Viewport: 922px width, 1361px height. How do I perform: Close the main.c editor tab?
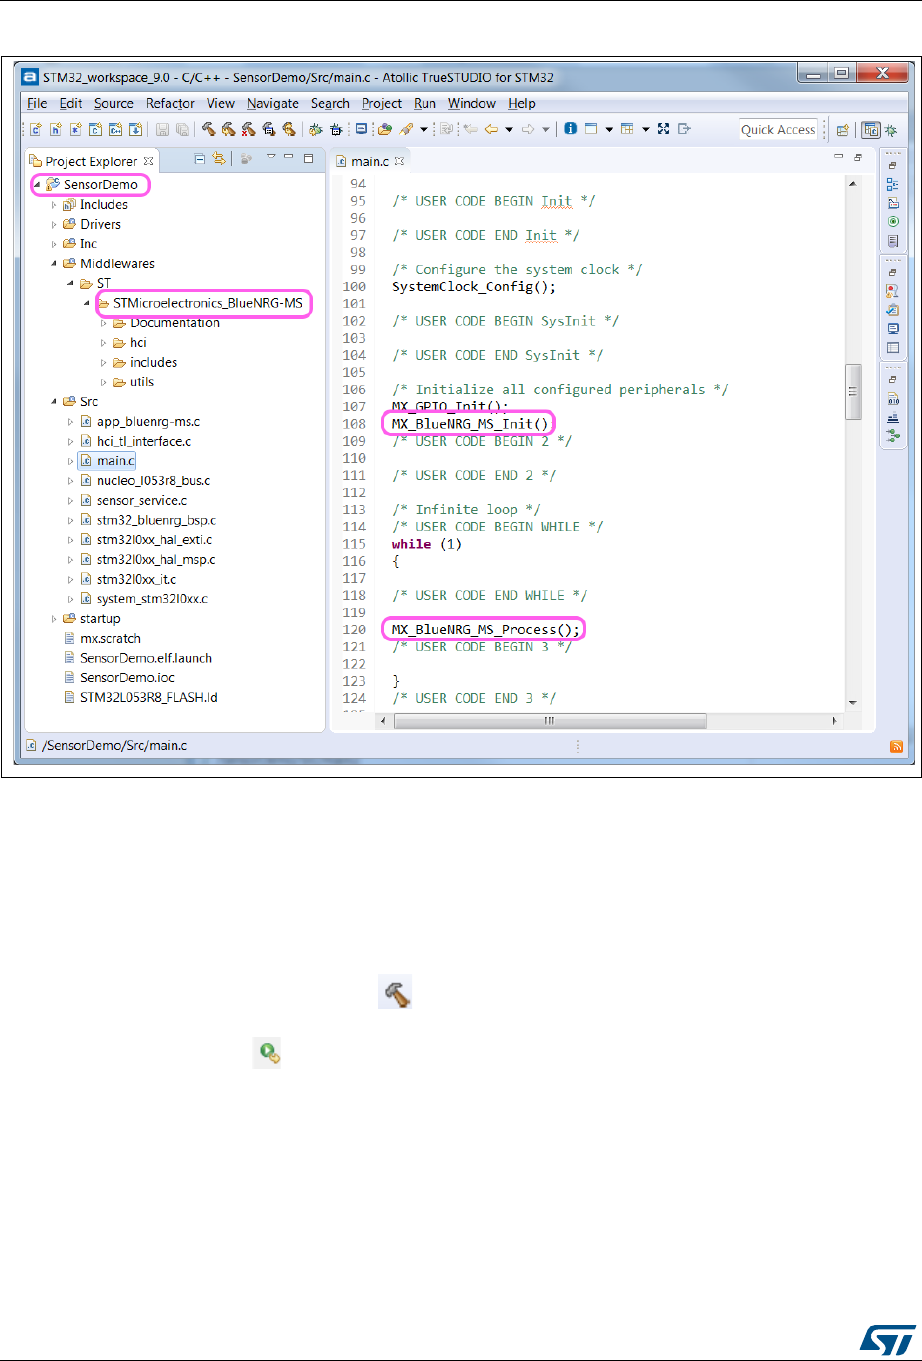(399, 161)
